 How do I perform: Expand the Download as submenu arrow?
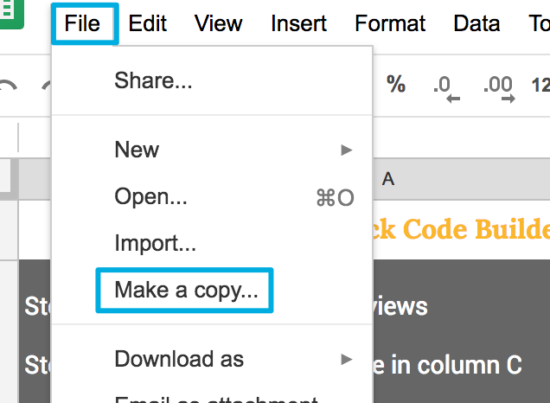click(346, 359)
